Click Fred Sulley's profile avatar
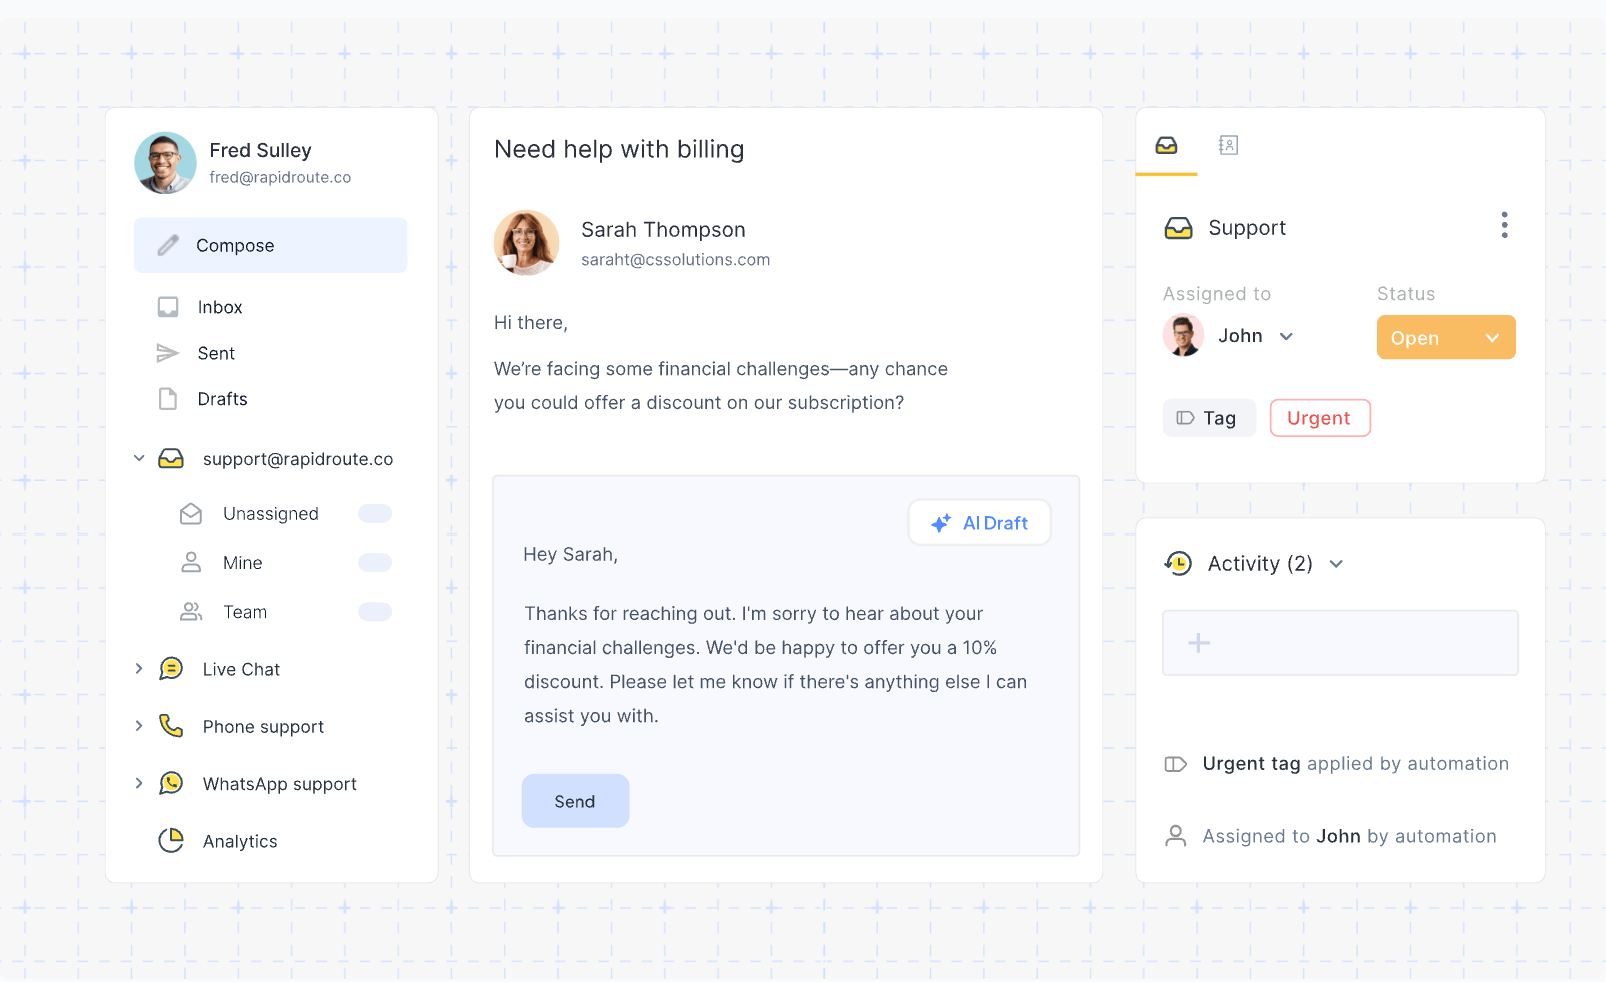 coord(165,163)
